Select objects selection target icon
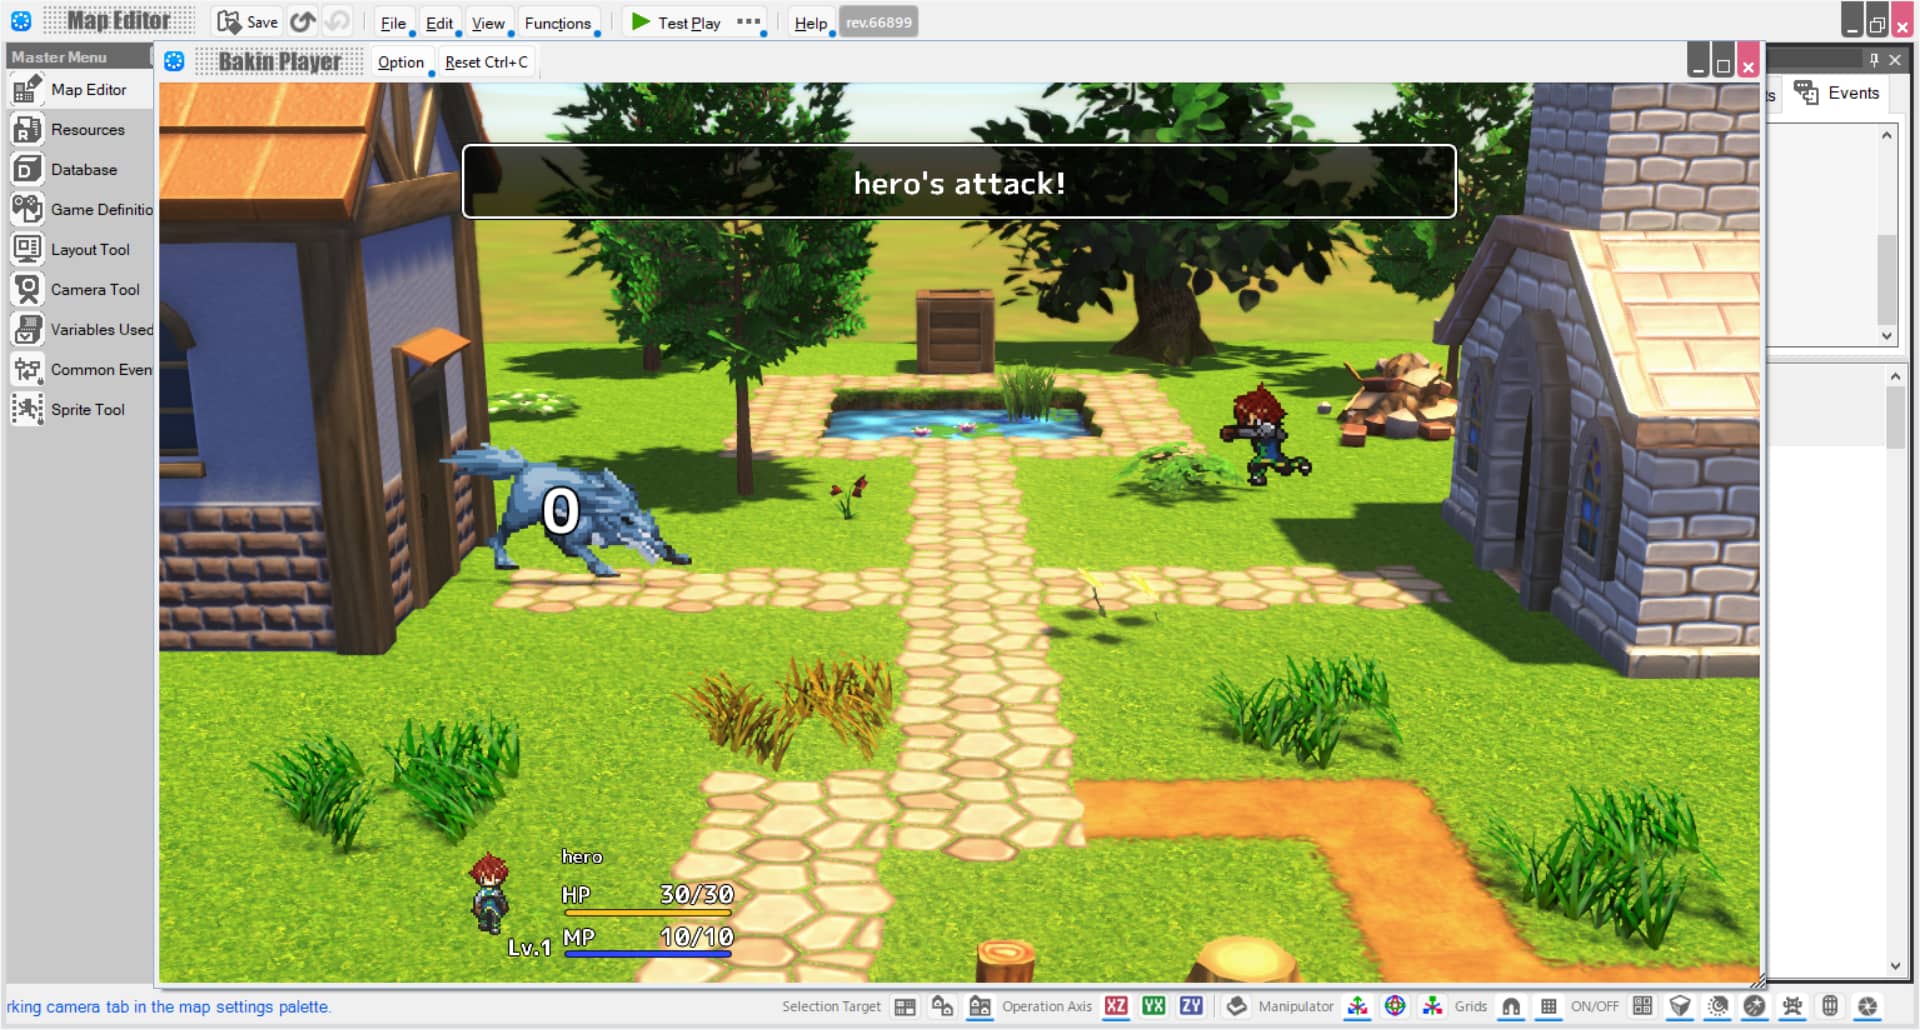This screenshot has width=1920, height=1030. [x=942, y=1006]
